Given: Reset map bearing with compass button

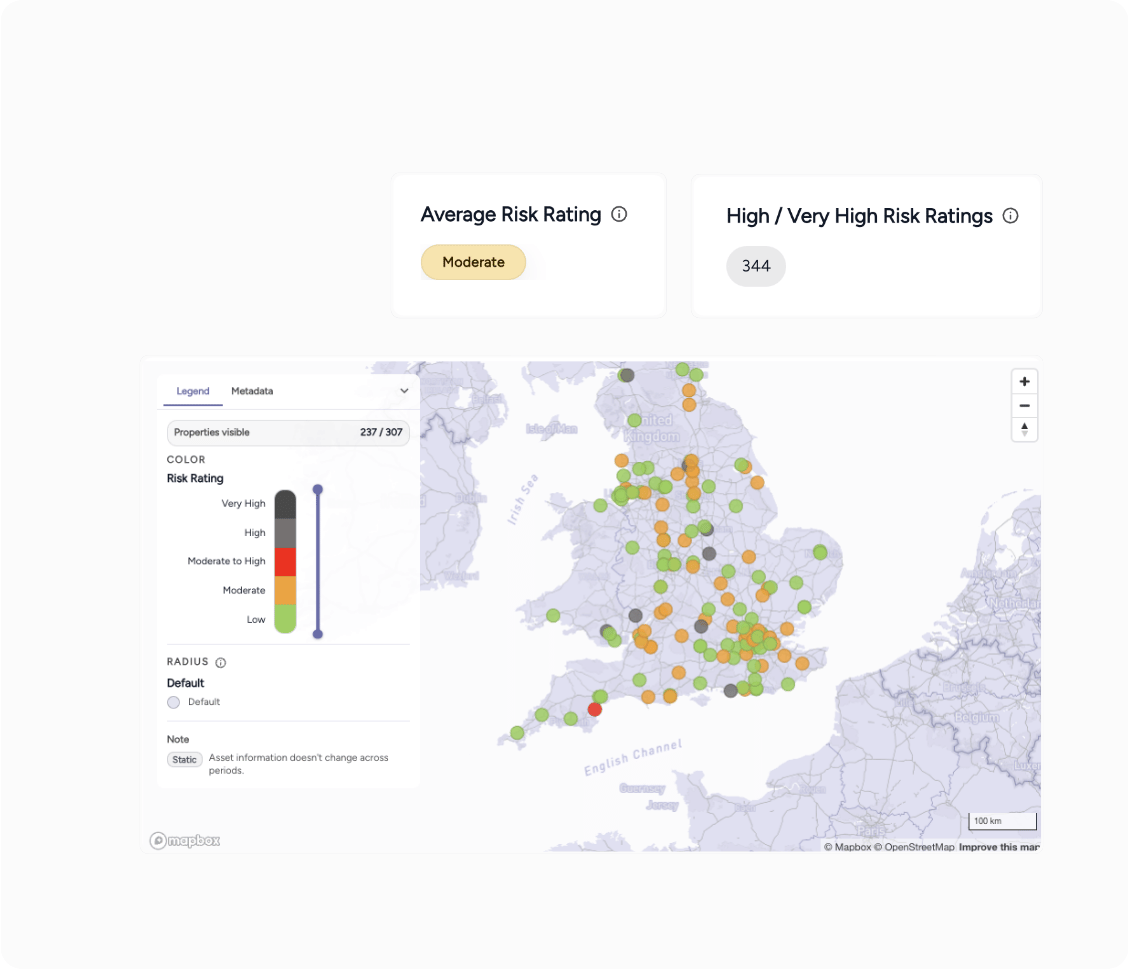Looking at the screenshot, I should click(1024, 430).
